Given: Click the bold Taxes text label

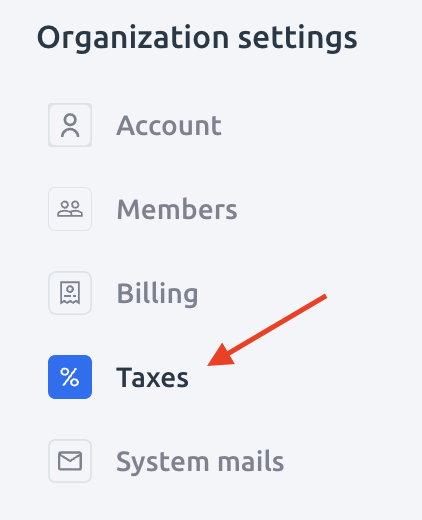Looking at the screenshot, I should click(152, 377).
